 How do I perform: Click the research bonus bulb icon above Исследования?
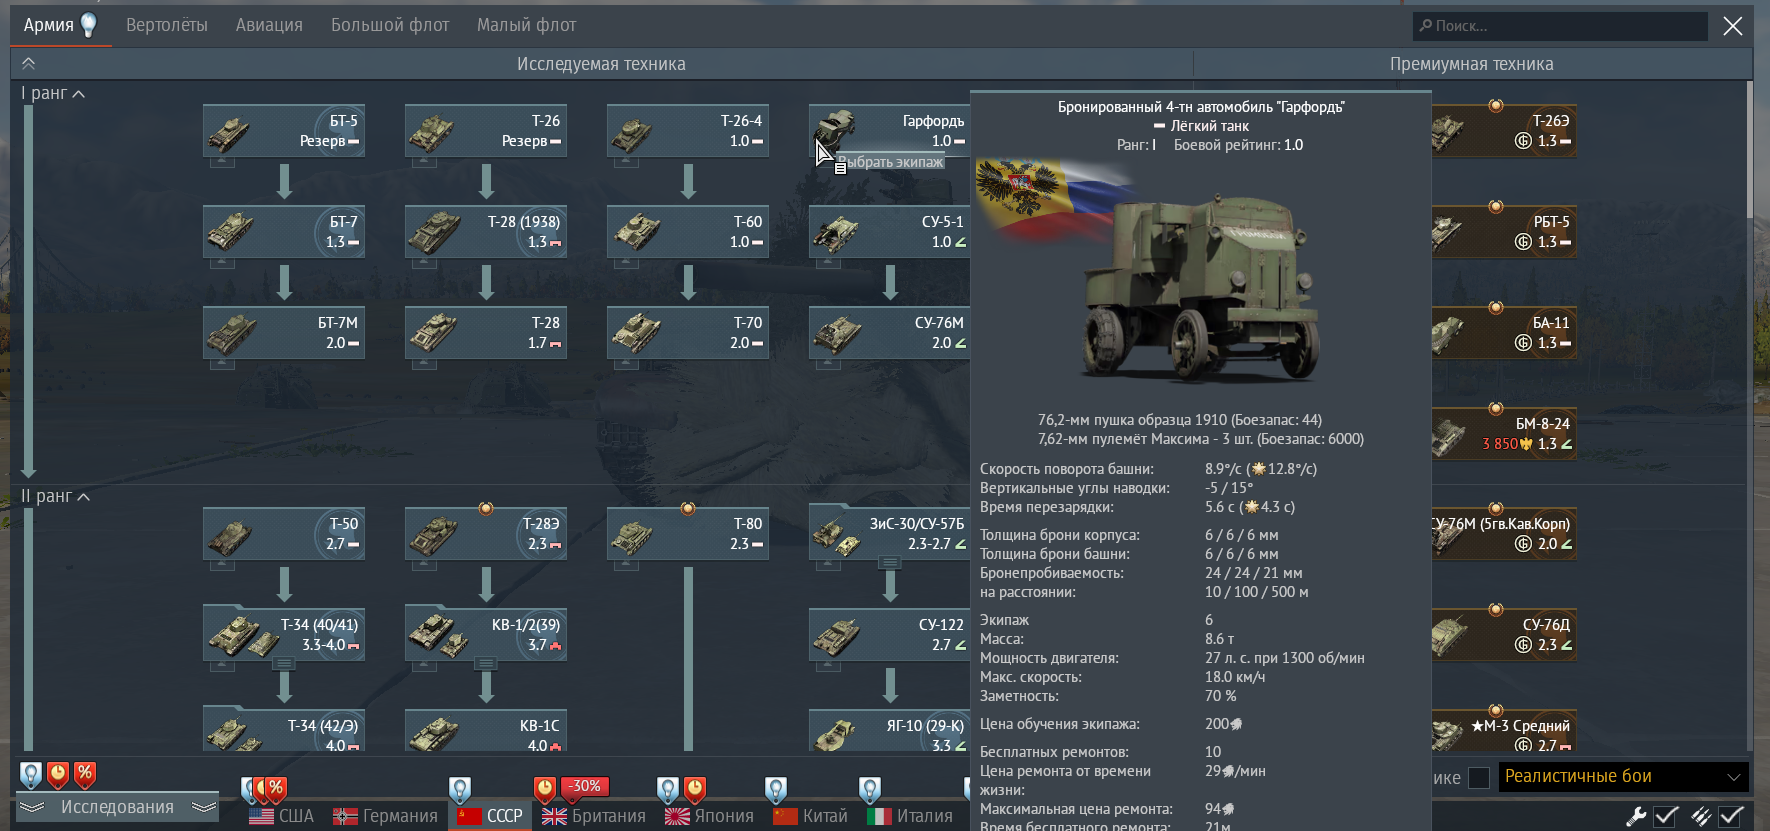pyautogui.click(x=31, y=775)
